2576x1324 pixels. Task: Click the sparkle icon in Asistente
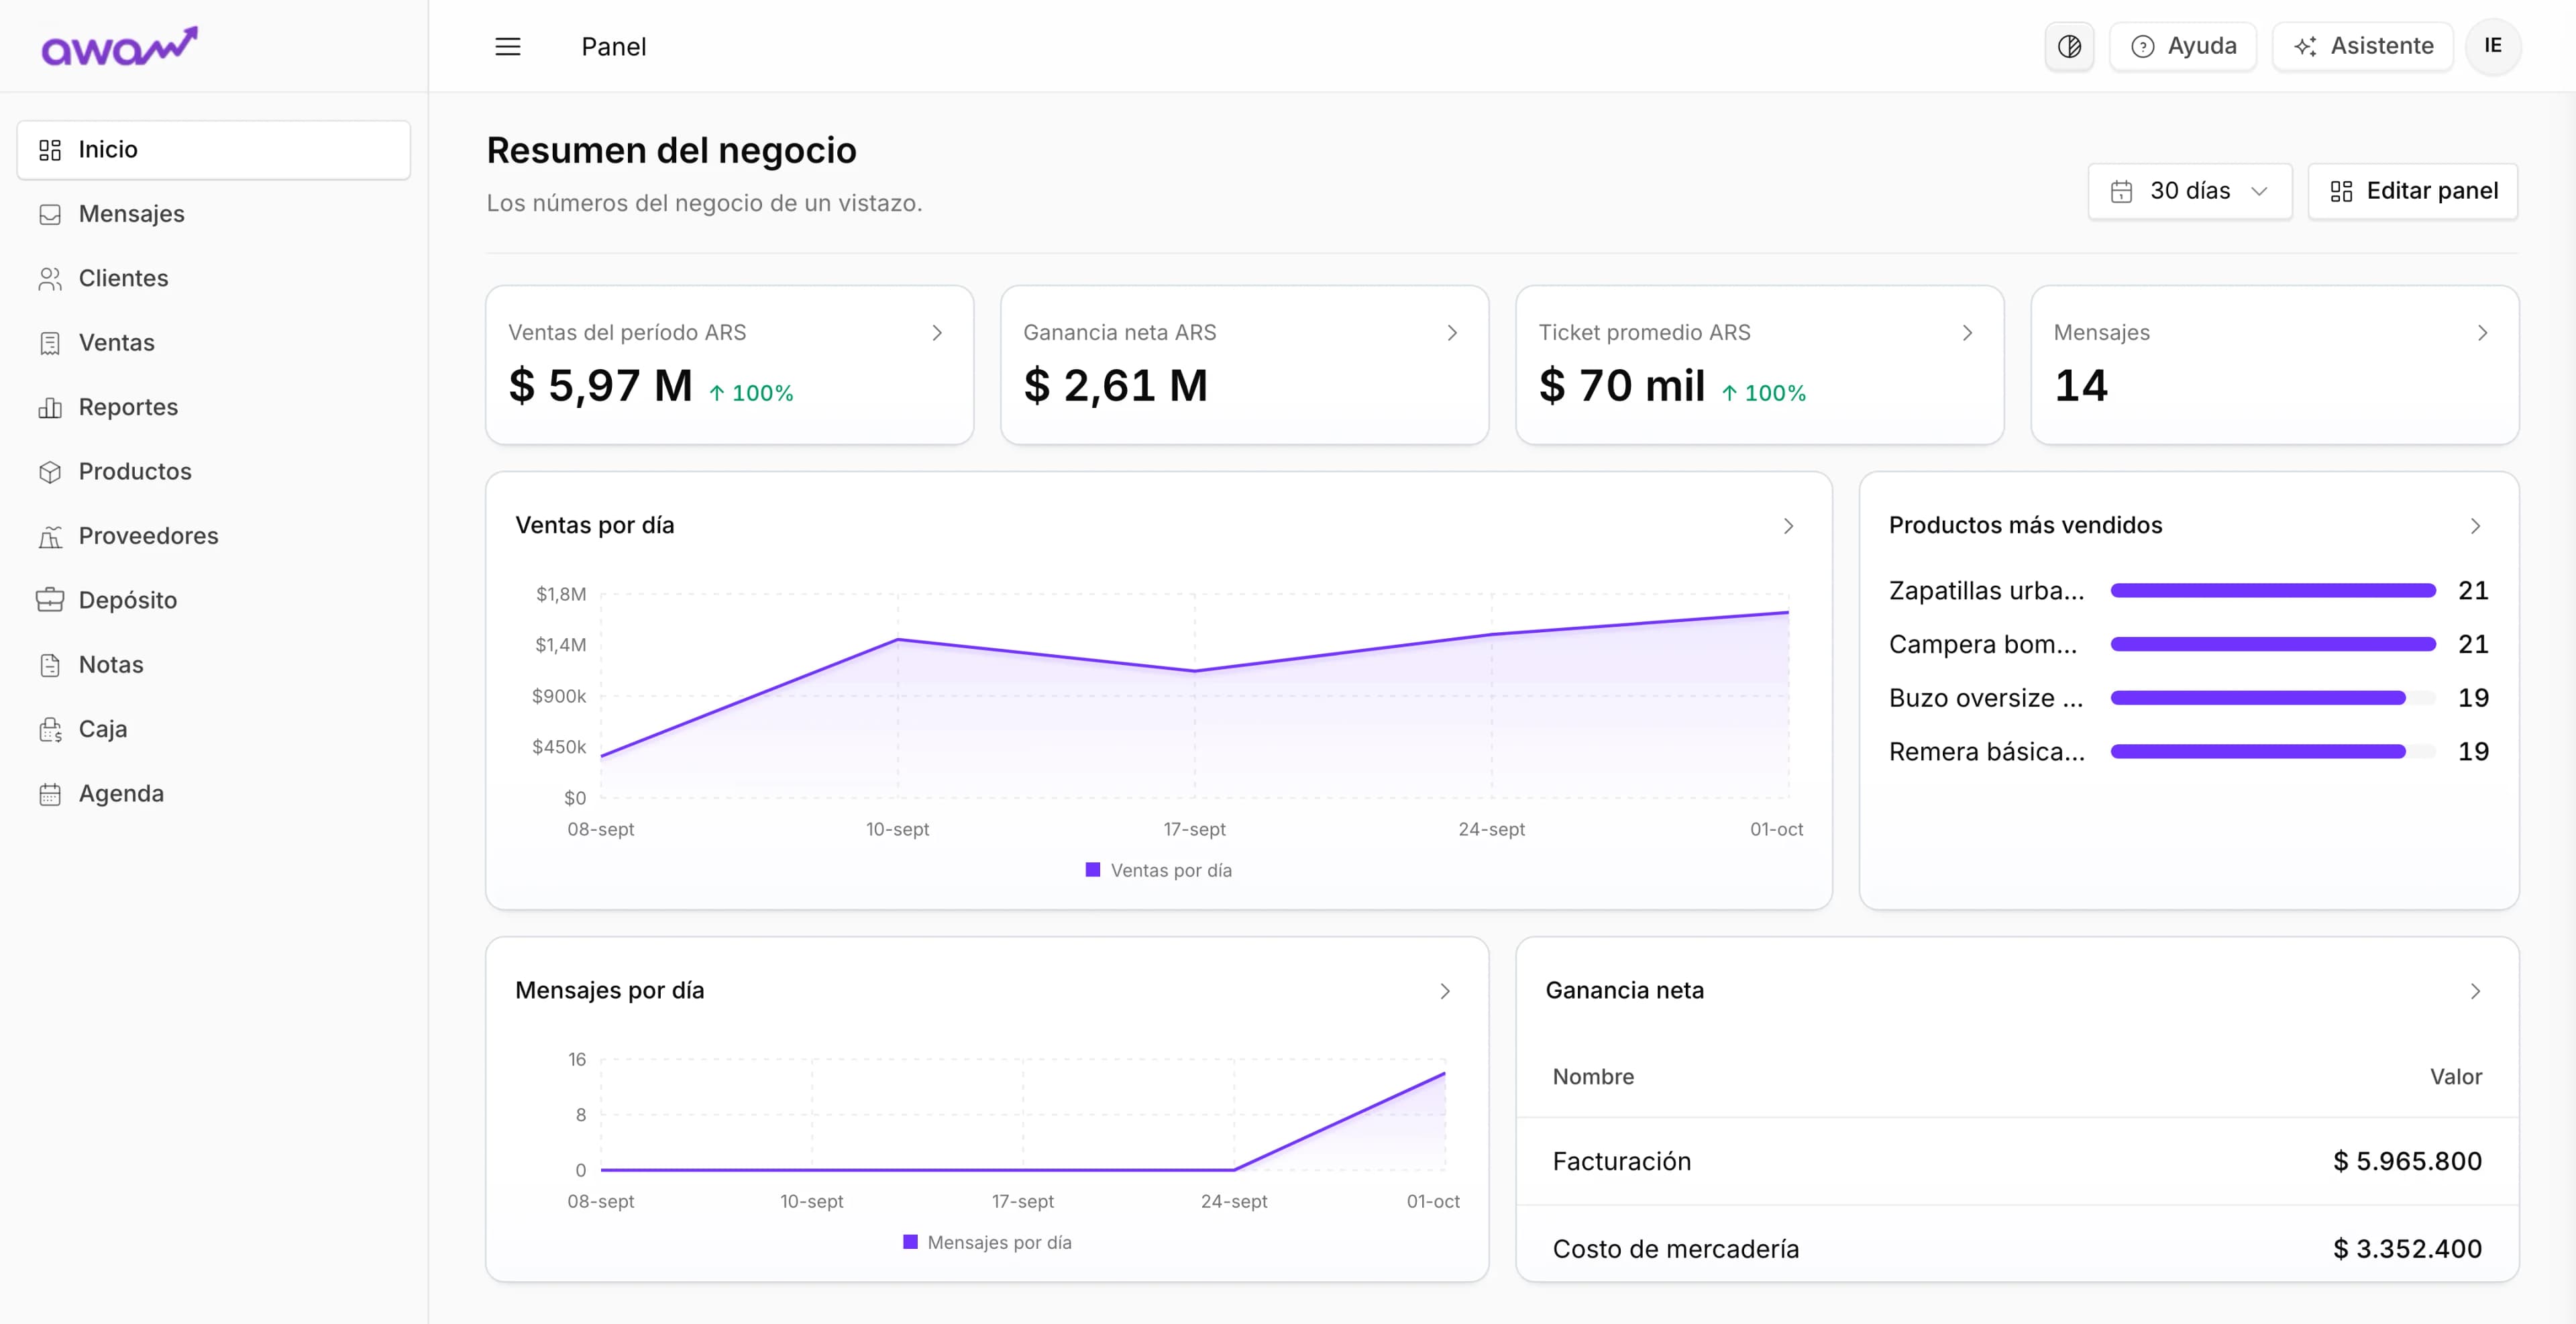(x=2306, y=46)
